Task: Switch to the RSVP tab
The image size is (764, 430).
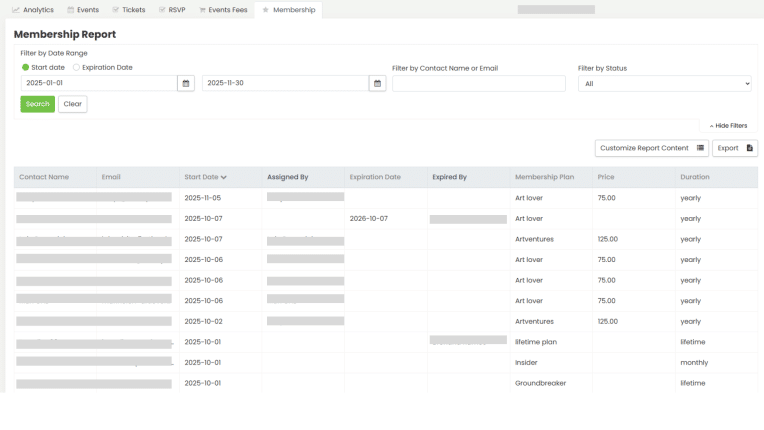Action: coord(174,10)
